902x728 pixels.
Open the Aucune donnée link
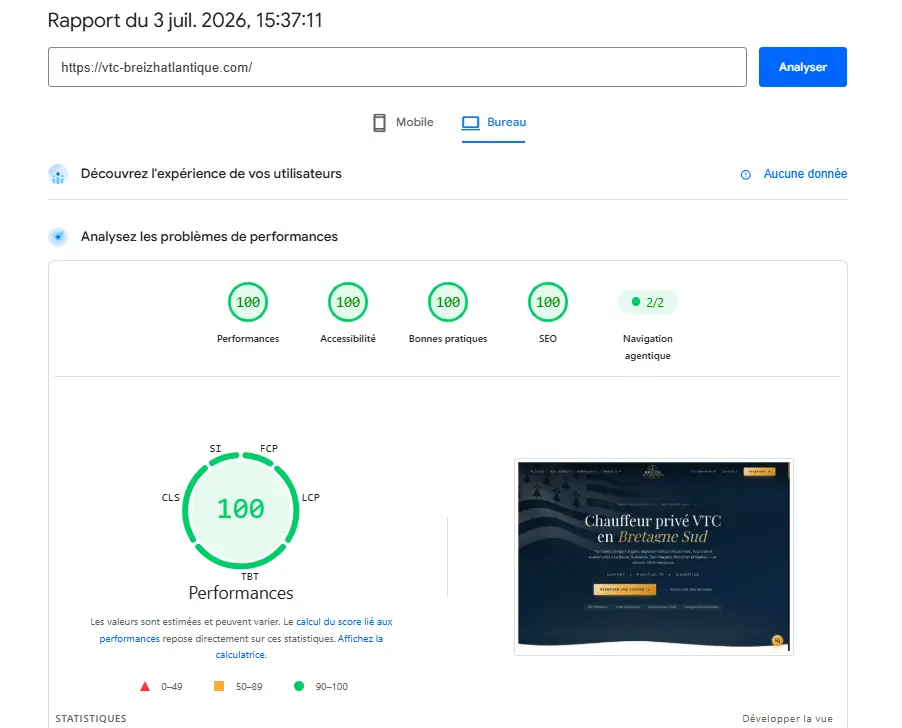pos(805,174)
